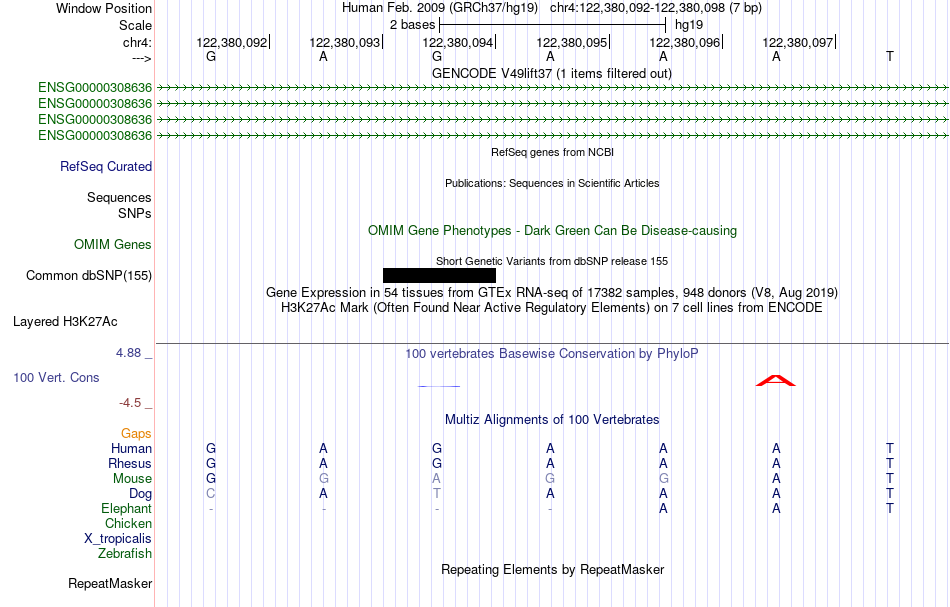Click the GENCODE V49lift37 track title

[551, 74]
